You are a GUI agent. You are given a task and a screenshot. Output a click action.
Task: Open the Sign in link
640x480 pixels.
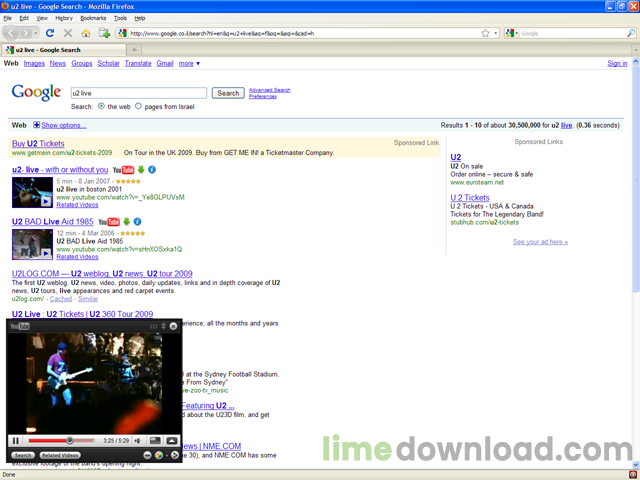(x=617, y=63)
